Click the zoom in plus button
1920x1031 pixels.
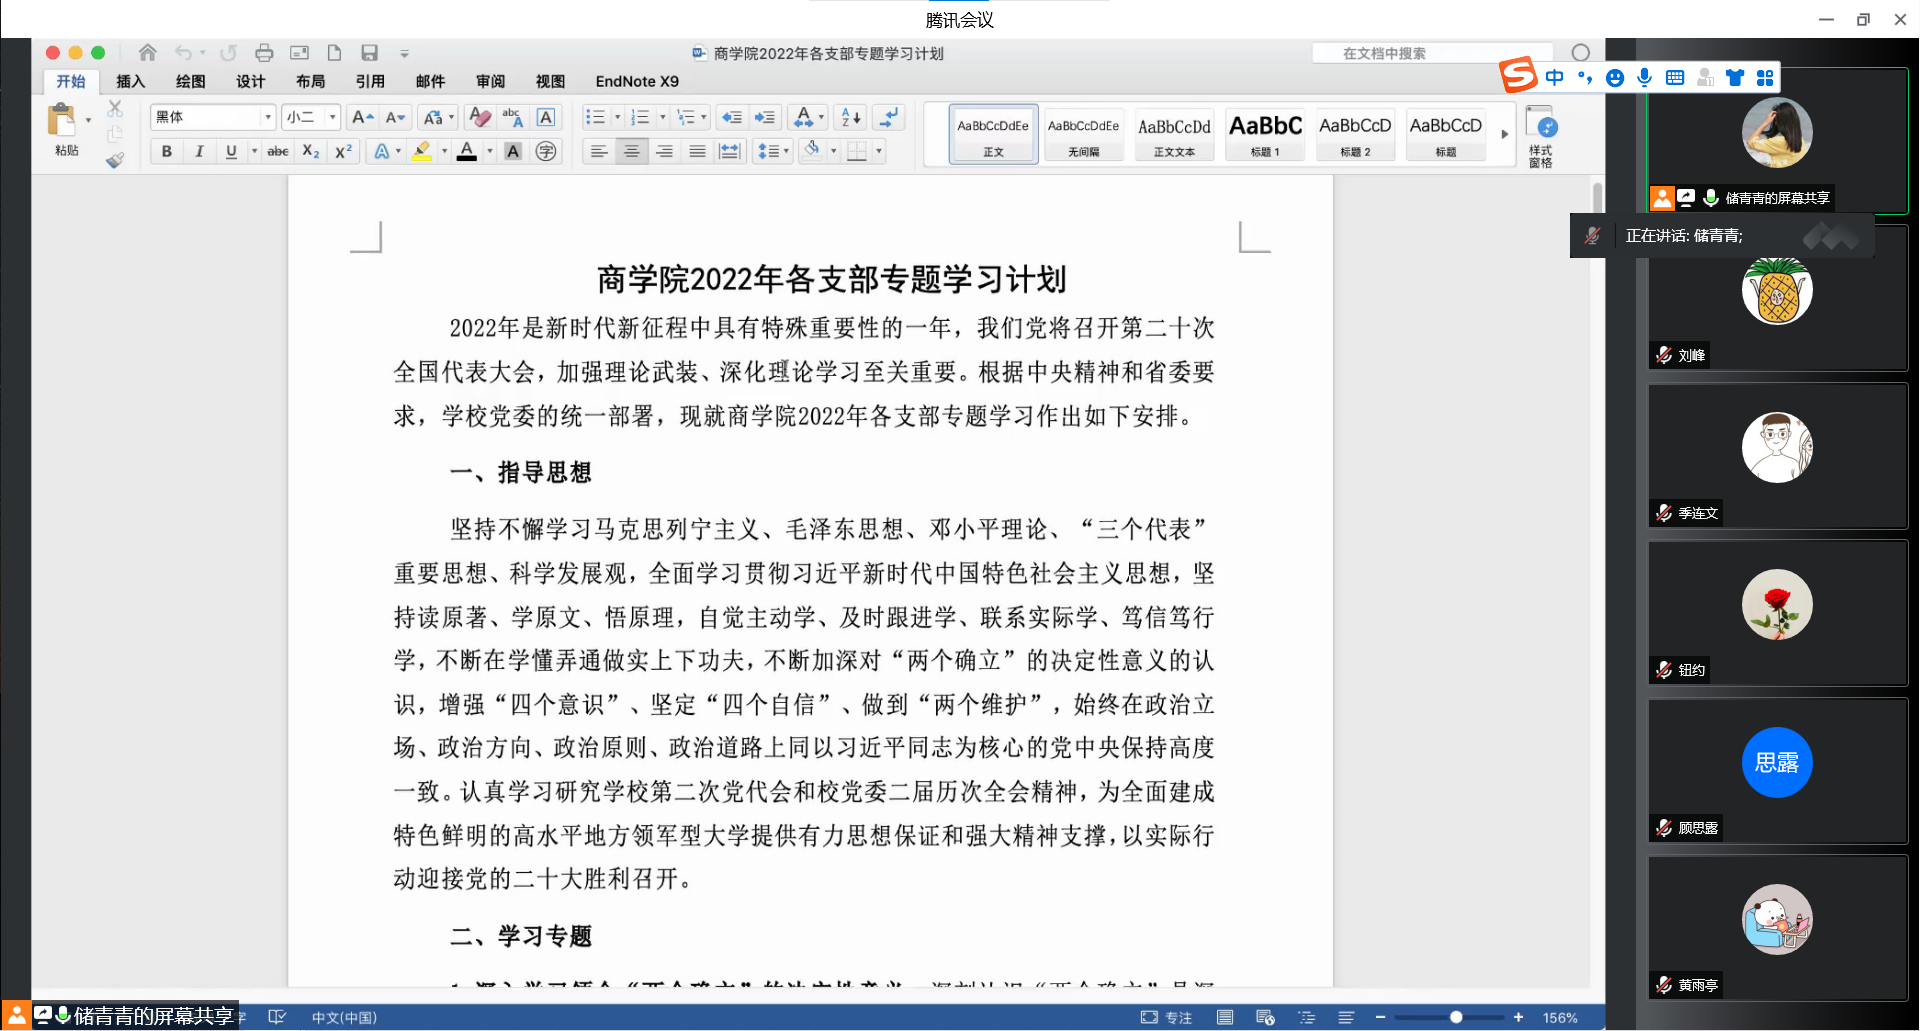[x=1518, y=1017]
